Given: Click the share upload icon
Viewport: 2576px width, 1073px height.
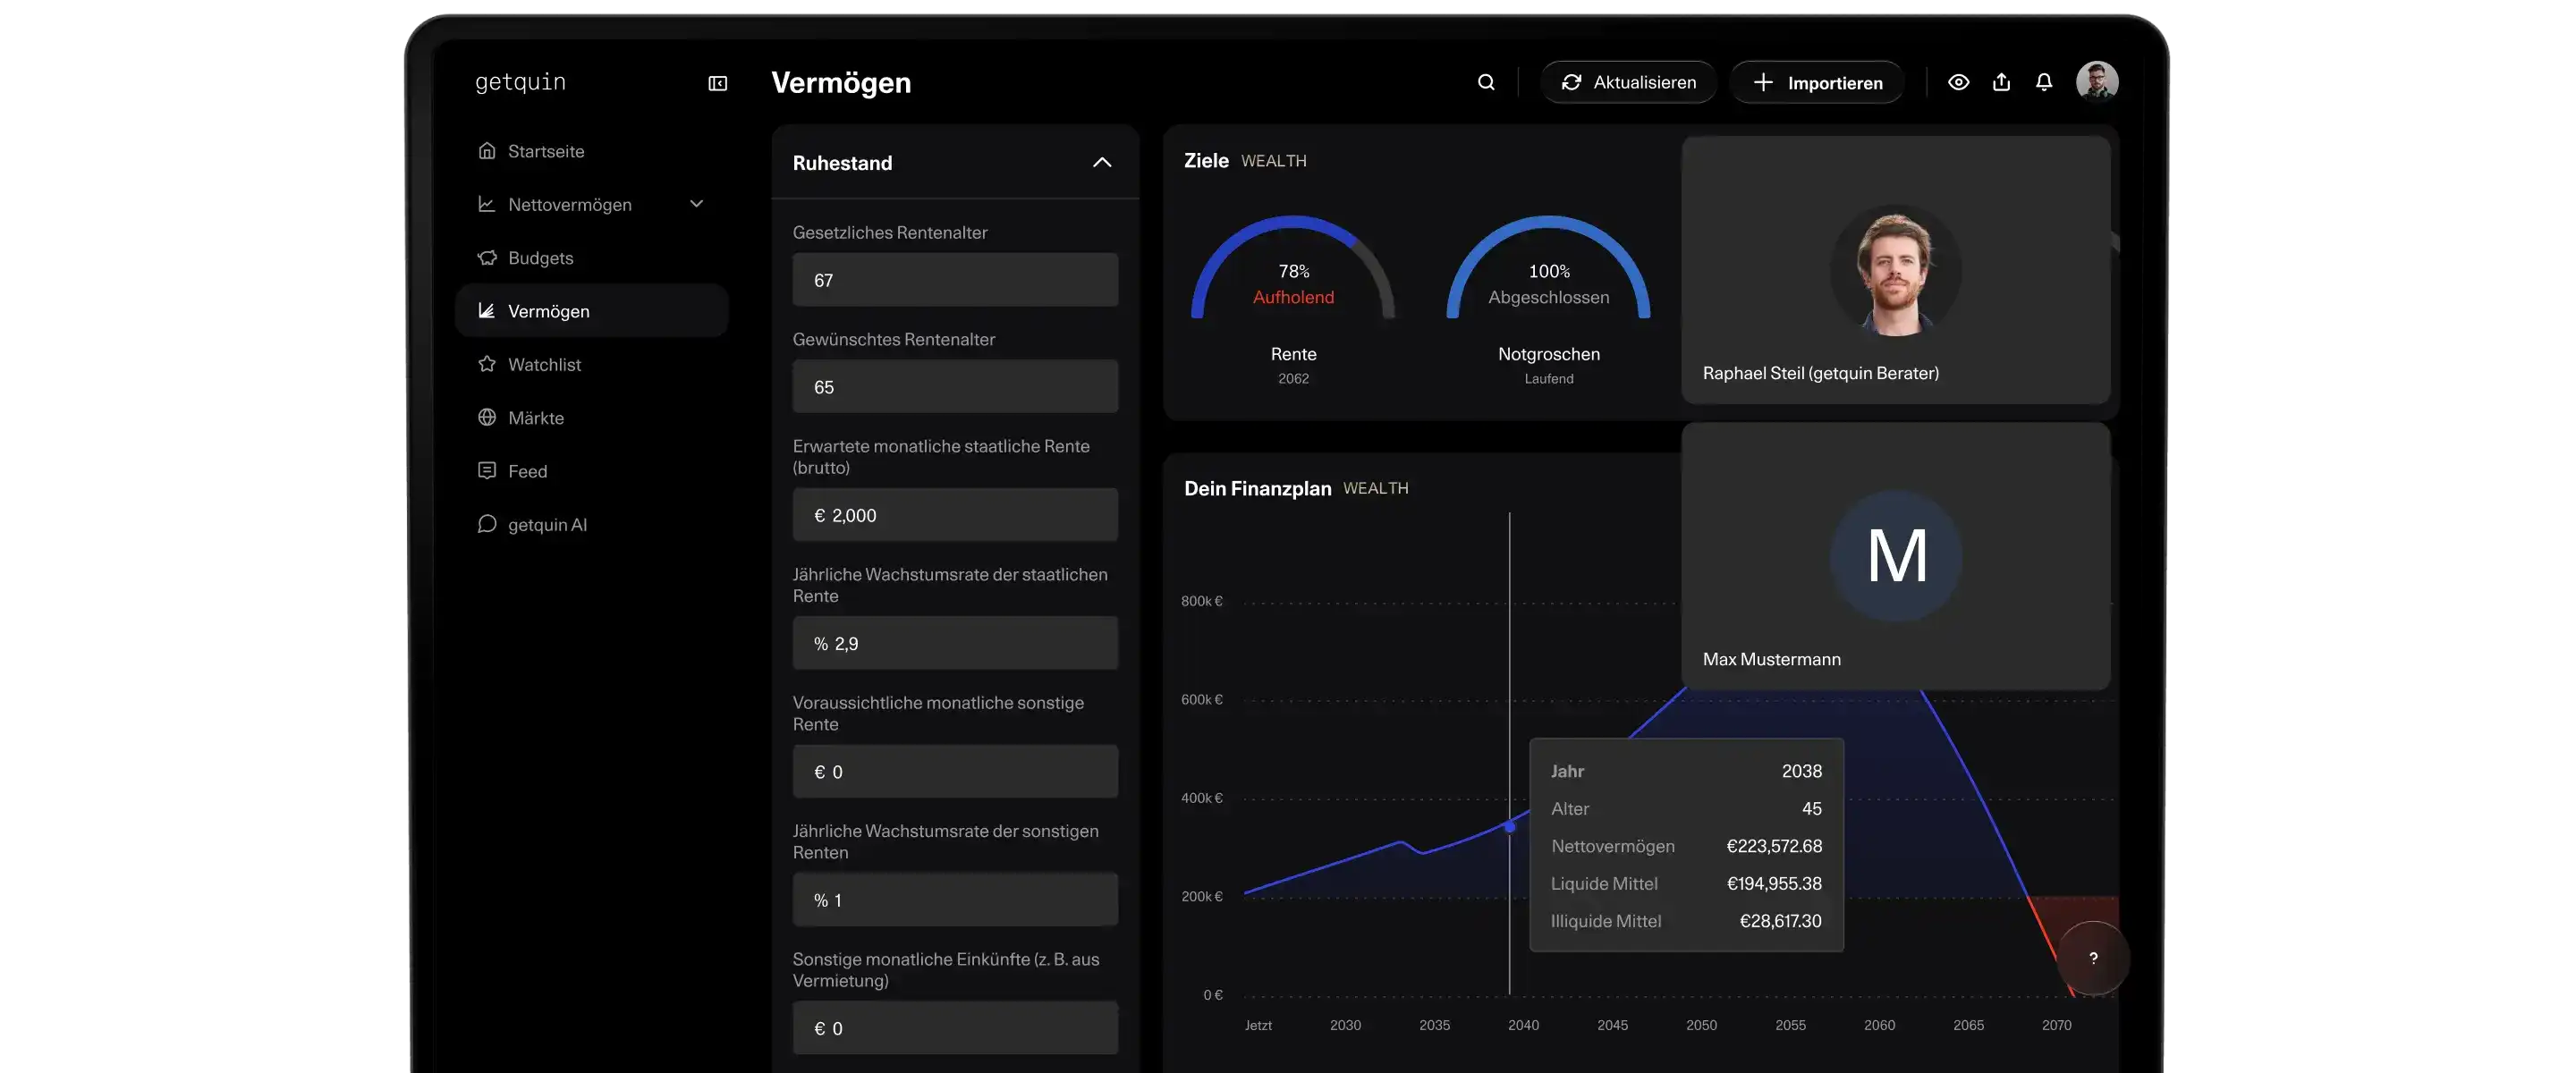Looking at the screenshot, I should pyautogui.click(x=2001, y=82).
